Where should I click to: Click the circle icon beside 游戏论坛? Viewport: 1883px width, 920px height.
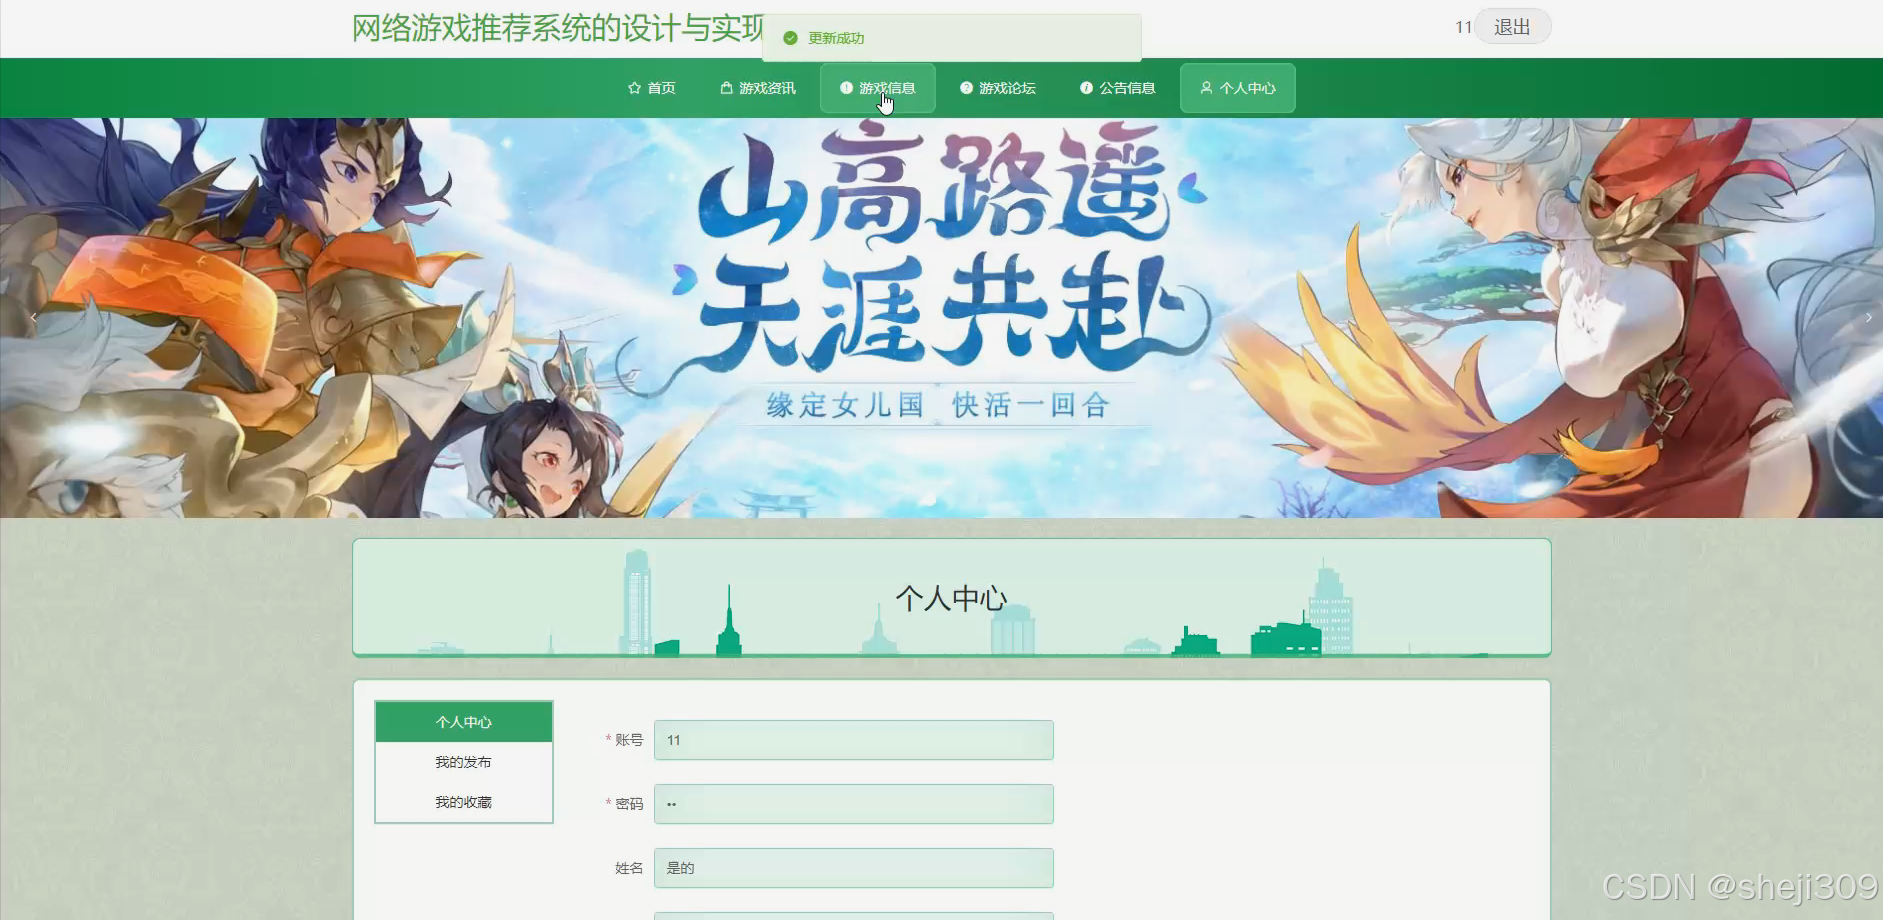966,88
